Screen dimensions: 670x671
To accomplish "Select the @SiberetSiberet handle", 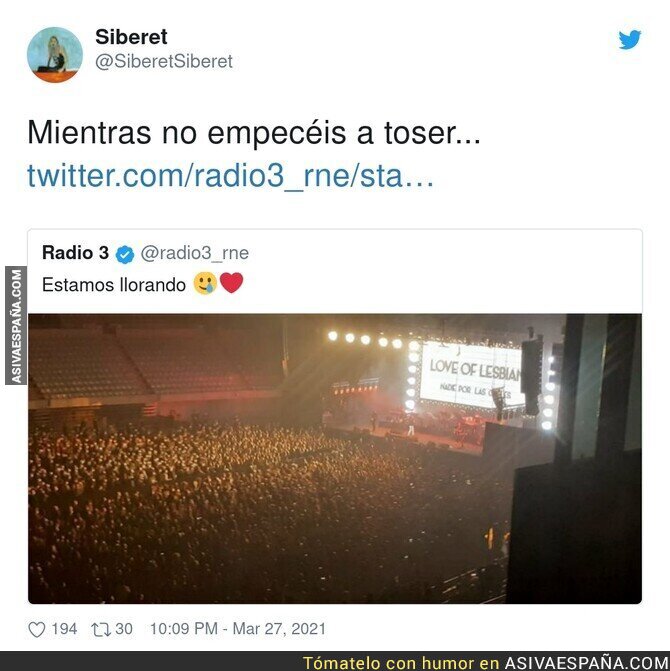I will 164,62.
